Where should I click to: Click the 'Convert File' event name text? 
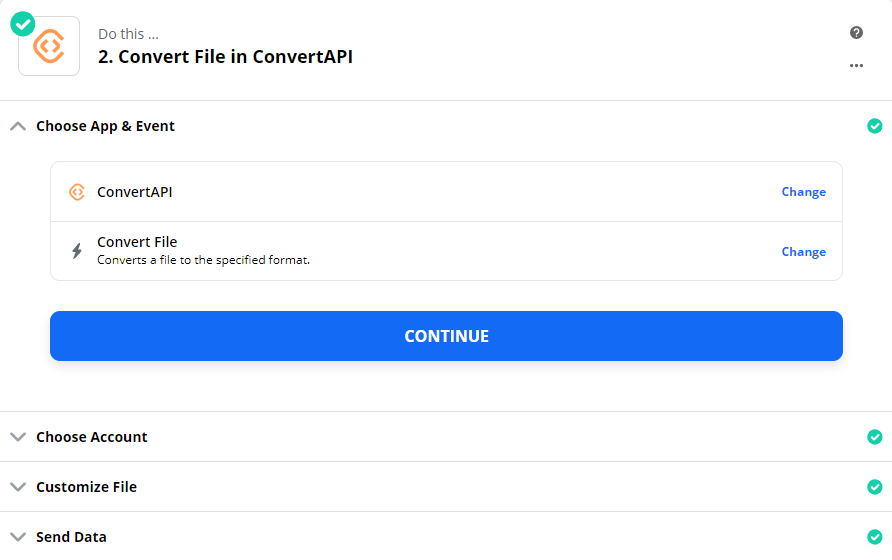point(137,242)
